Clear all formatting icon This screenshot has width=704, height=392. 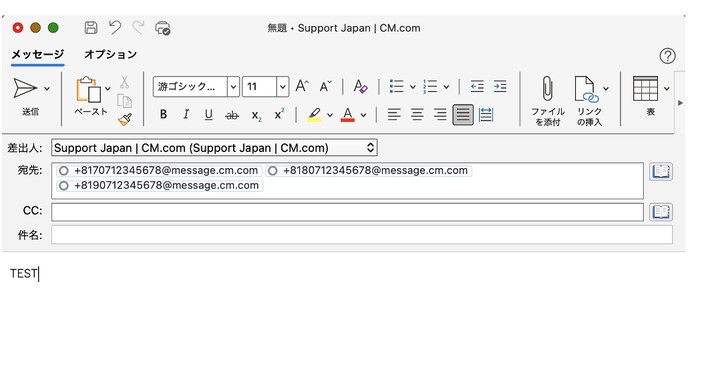[x=360, y=86]
